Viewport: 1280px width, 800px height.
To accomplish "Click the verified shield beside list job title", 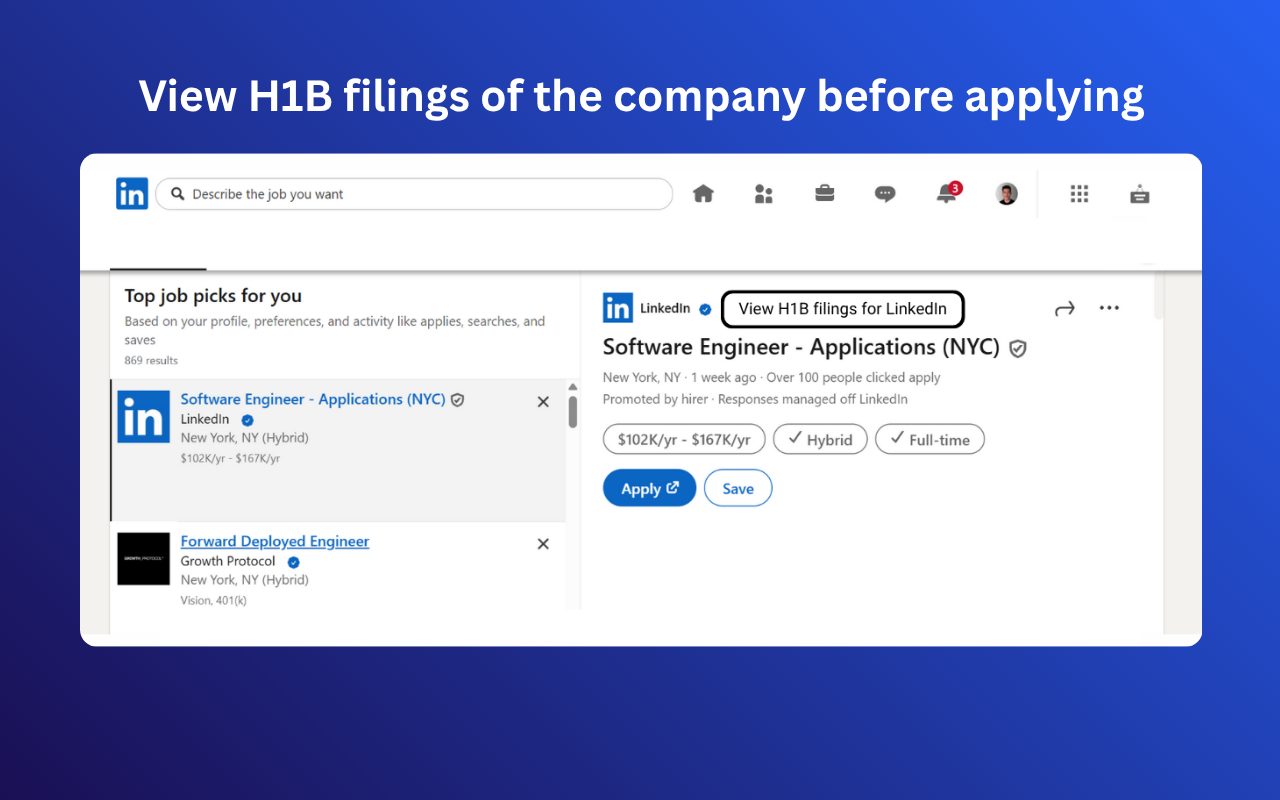I will [457, 399].
